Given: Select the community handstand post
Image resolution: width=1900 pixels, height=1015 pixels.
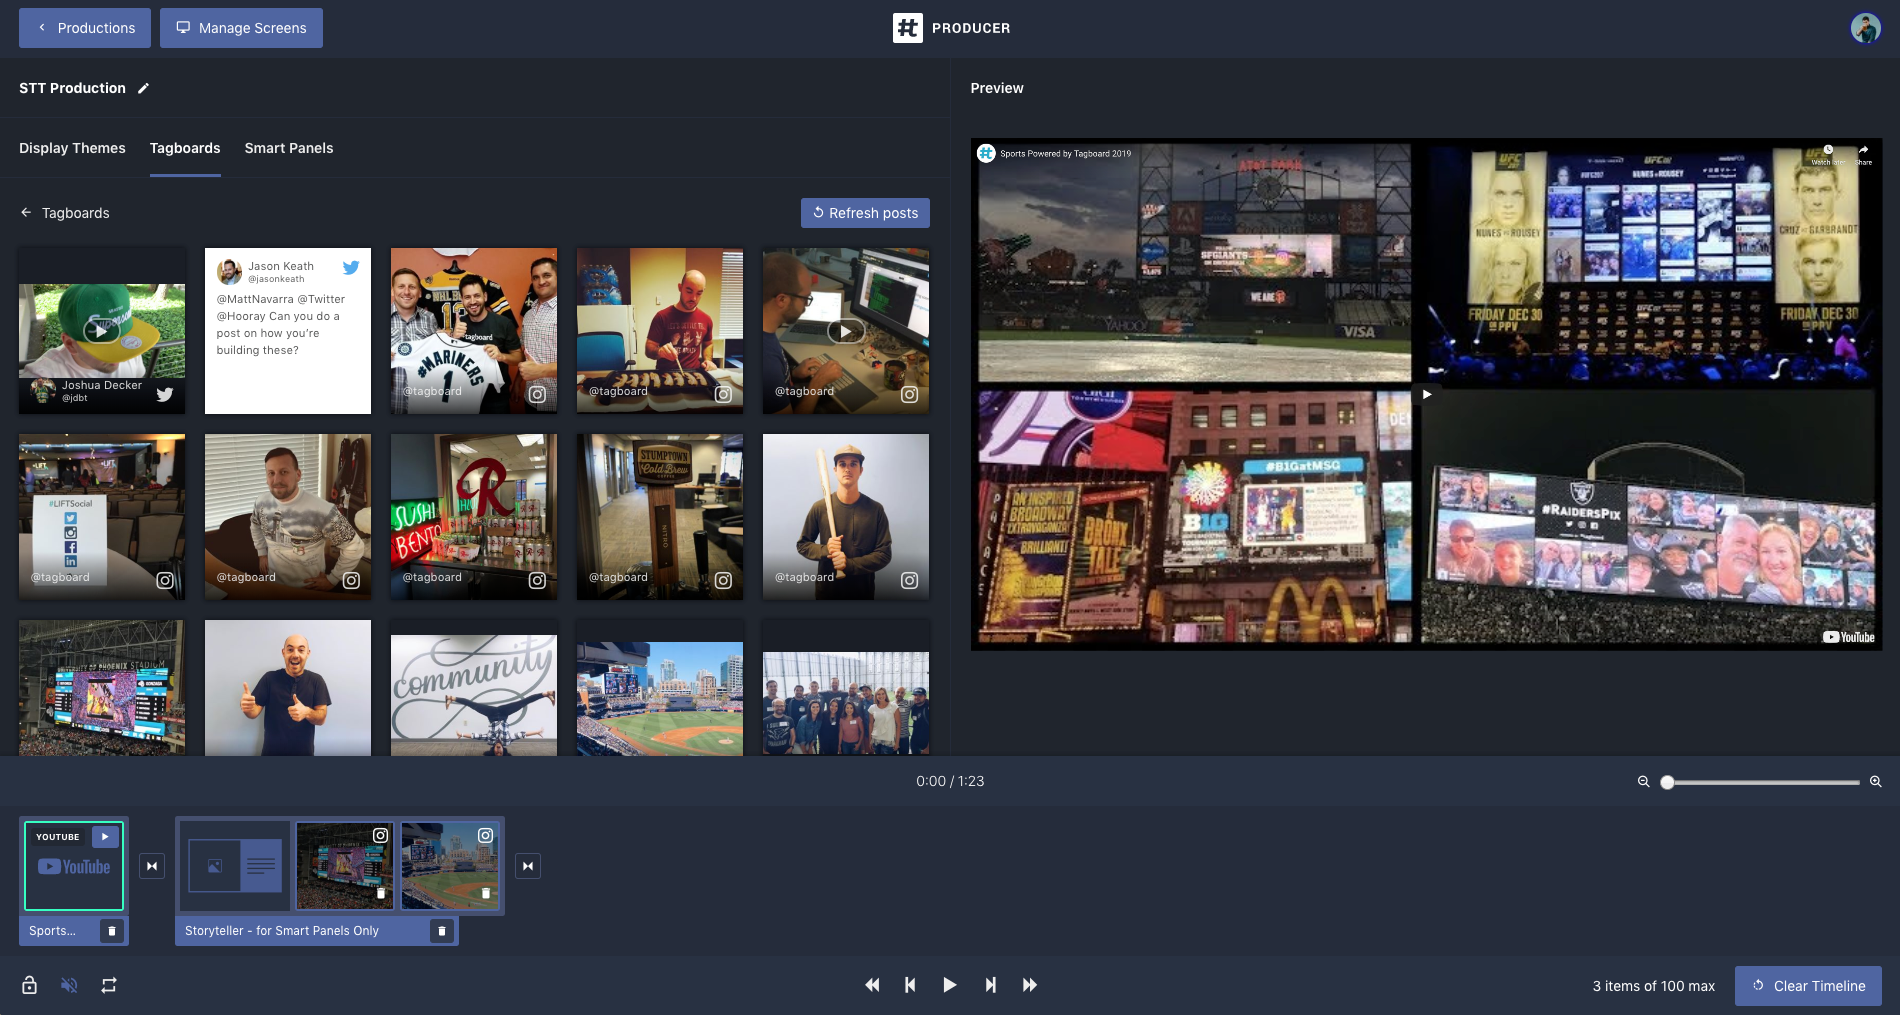Looking at the screenshot, I should (474, 688).
